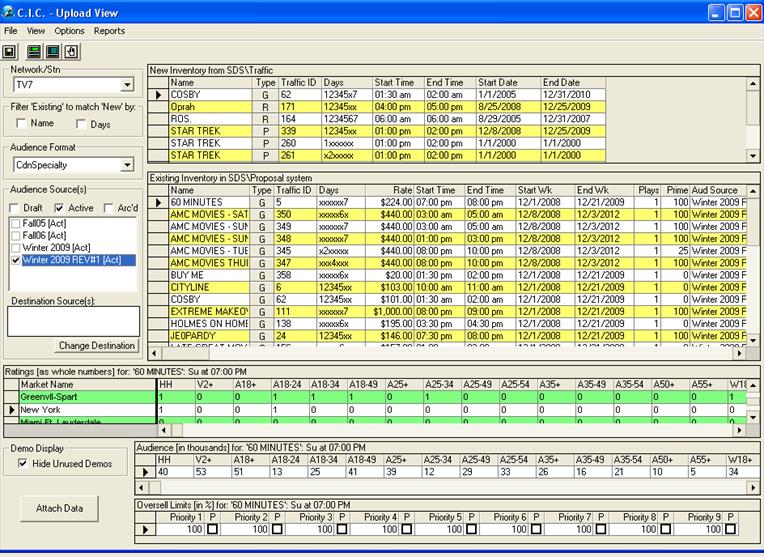Open the Reports menu
This screenshot has width=764, height=557.
coord(109,31)
